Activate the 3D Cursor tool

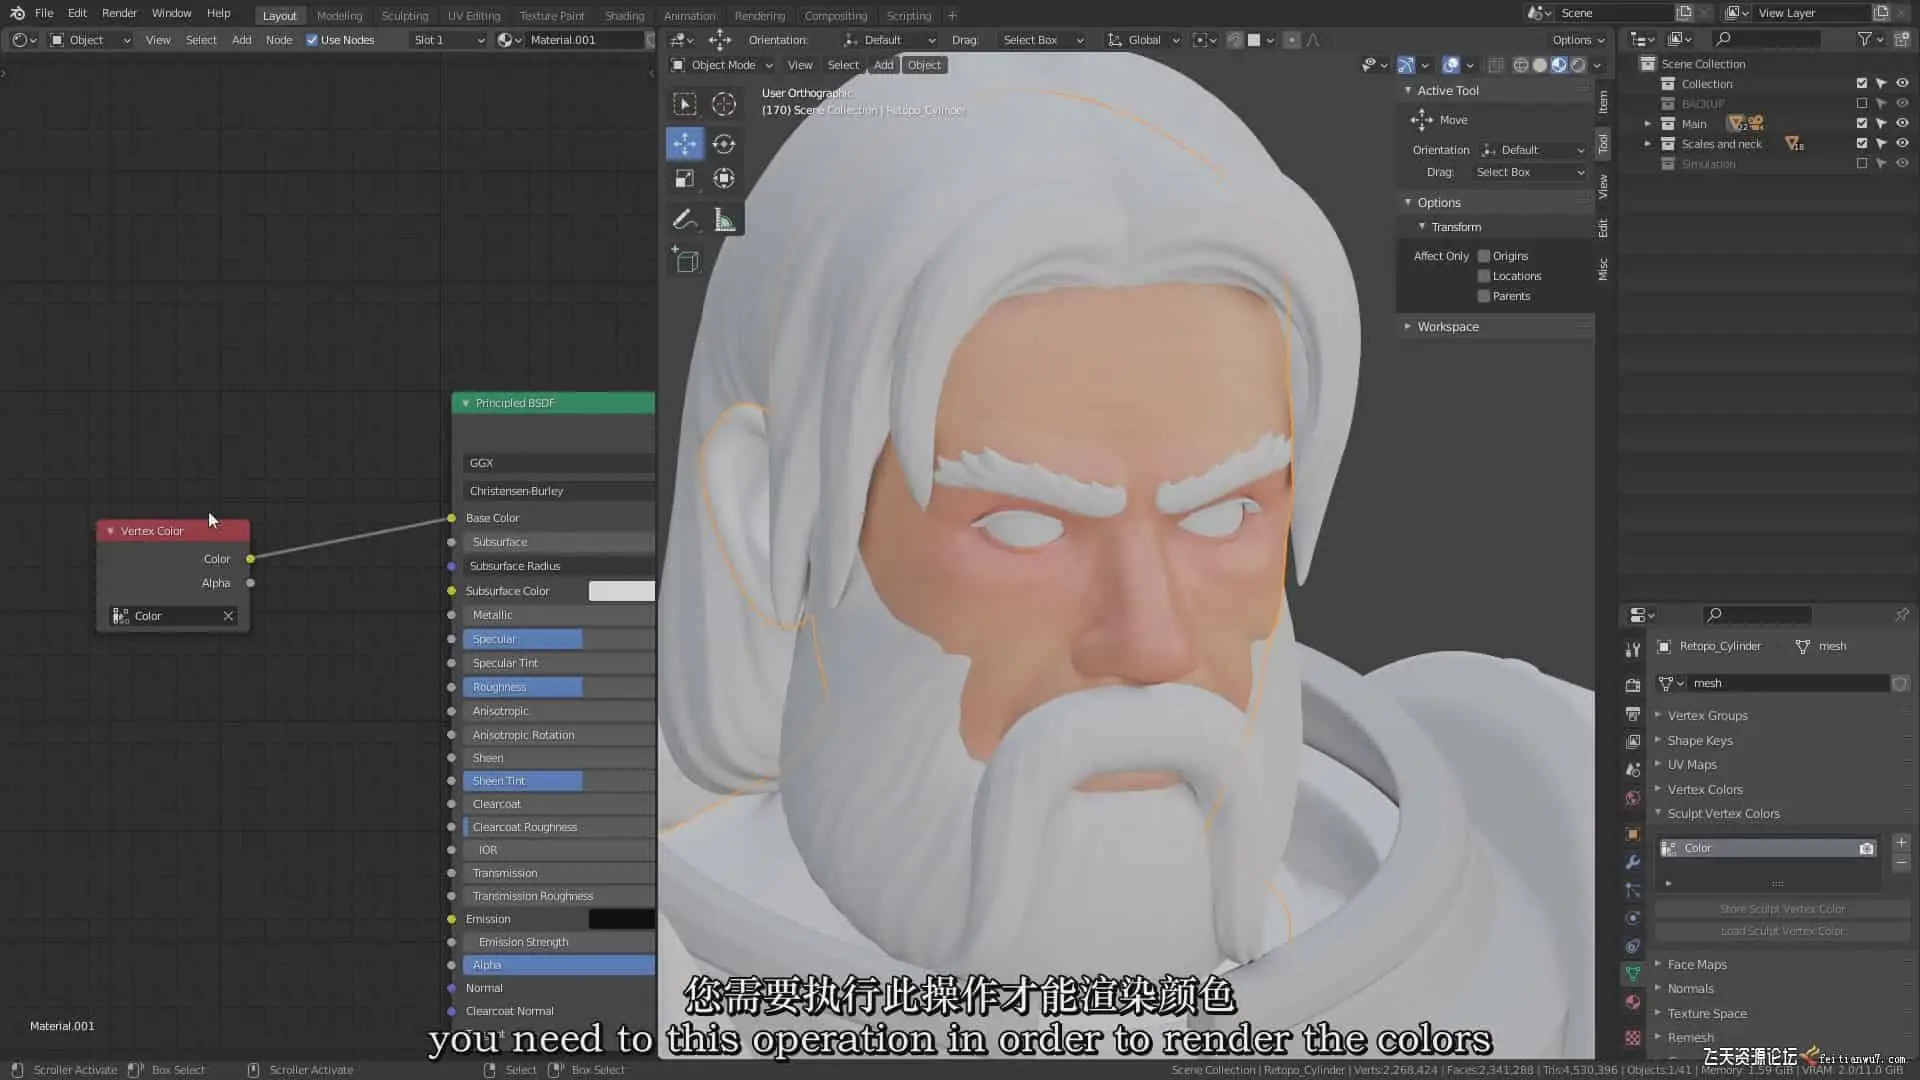click(724, 104)
